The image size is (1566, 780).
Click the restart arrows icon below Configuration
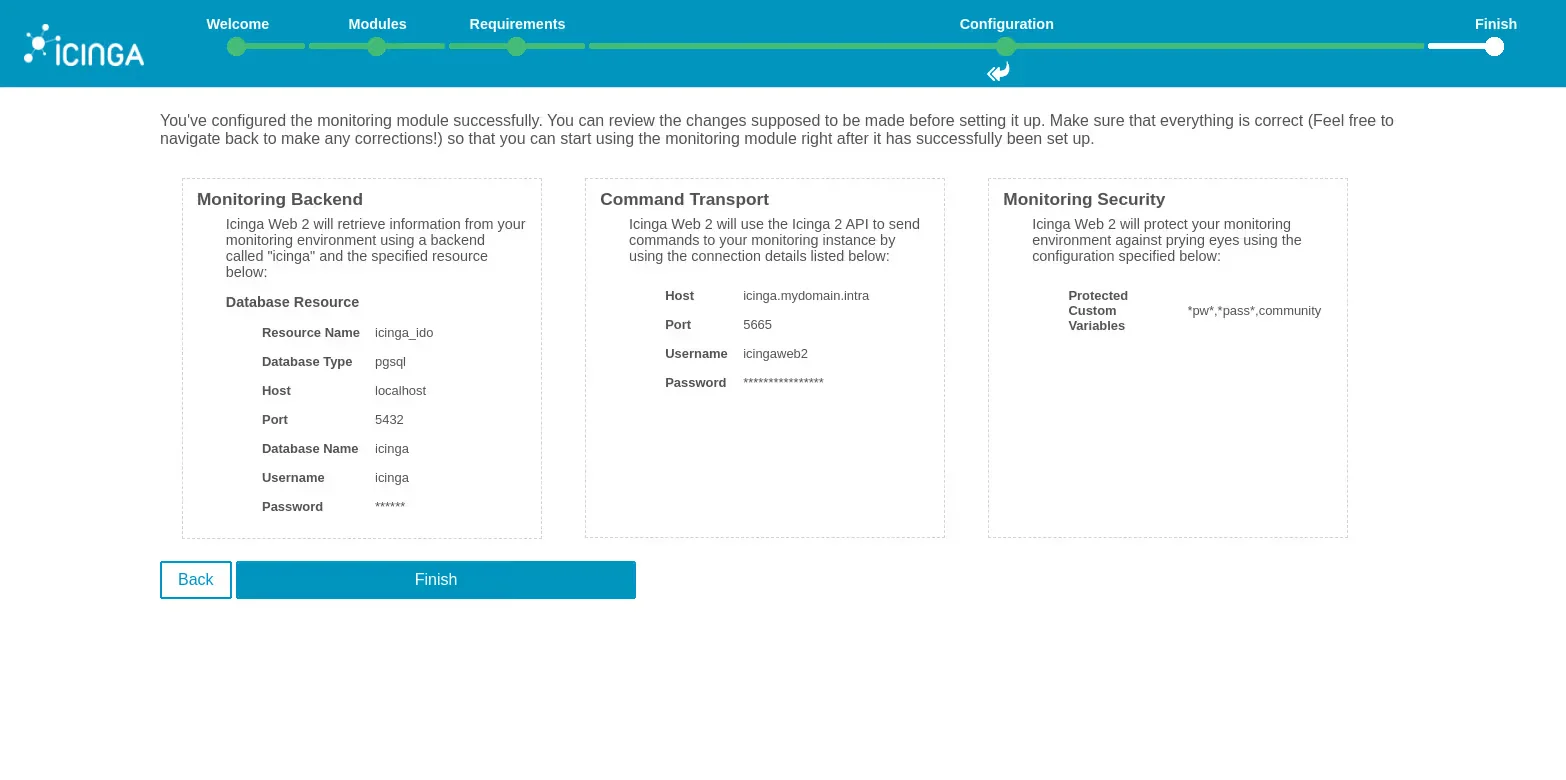point(998,72)
